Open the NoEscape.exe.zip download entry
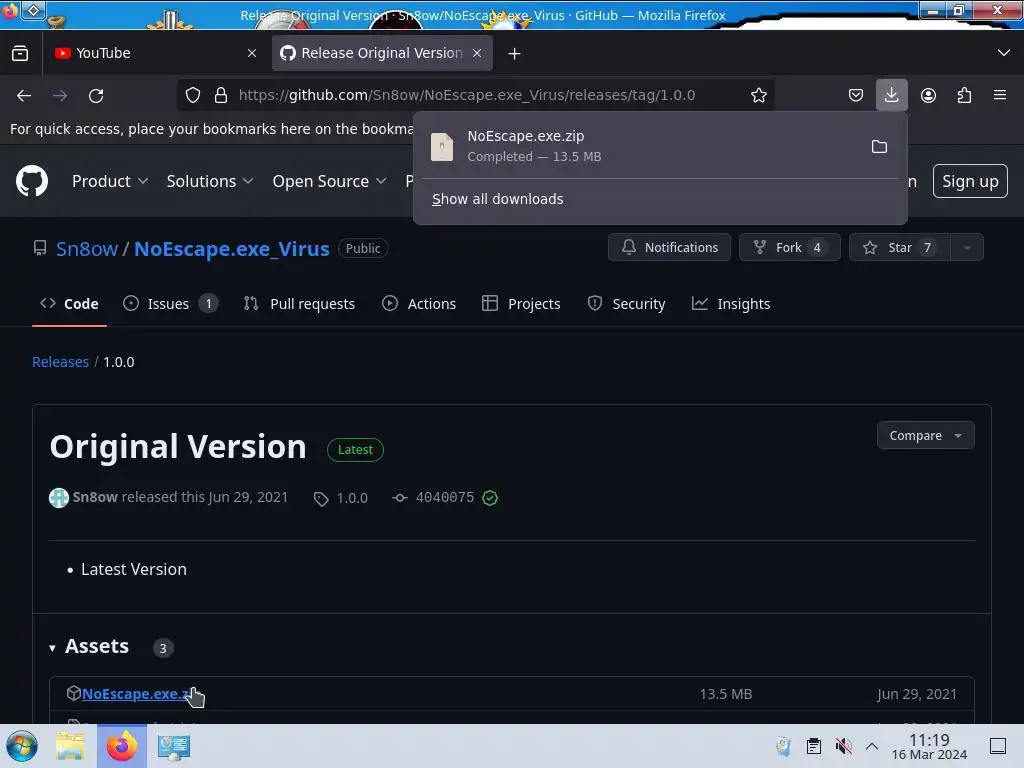Viewport: 1024px width, 768px height. pyautogui.click(x=640, y=146)
